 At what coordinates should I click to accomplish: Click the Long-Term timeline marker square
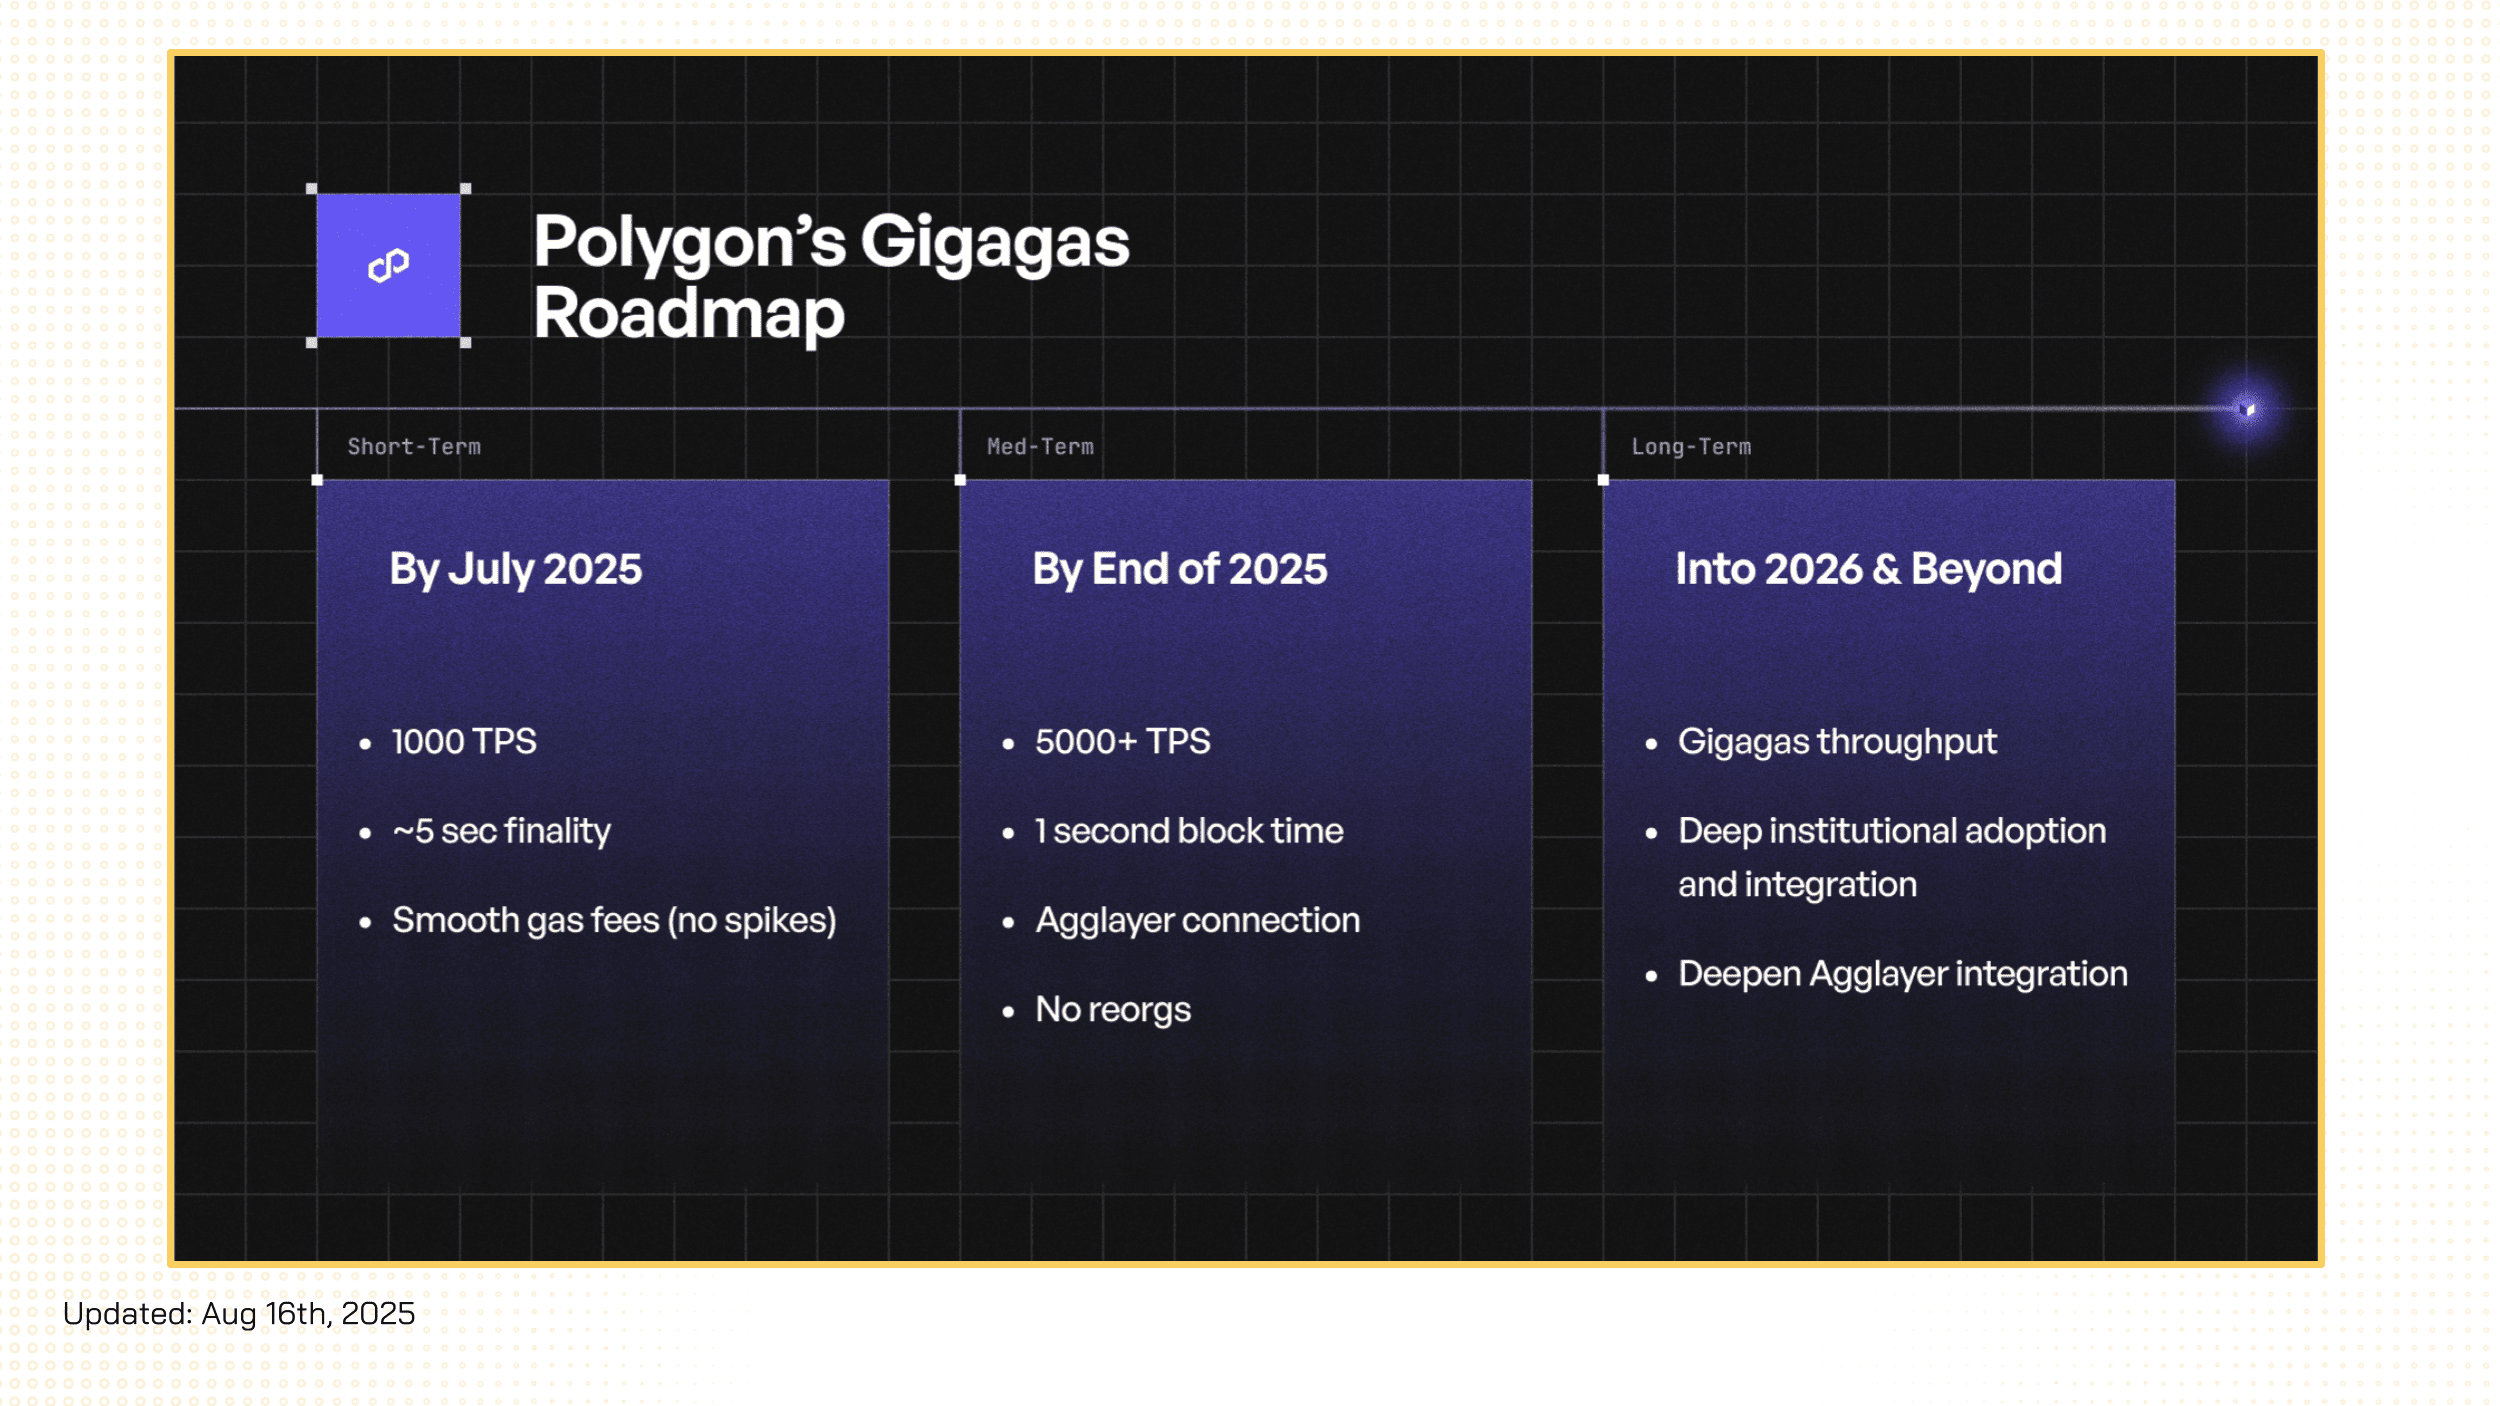pos(1603,480)
